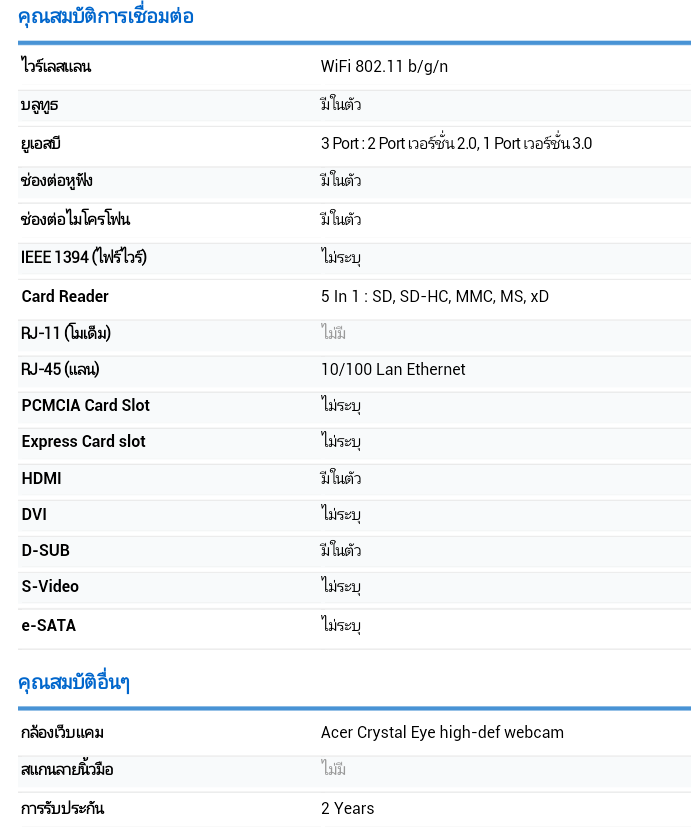The image size is (691, 827).
Task: Click the ช่องต่อหูฟัง row label
Action: (x=57, y=181)
